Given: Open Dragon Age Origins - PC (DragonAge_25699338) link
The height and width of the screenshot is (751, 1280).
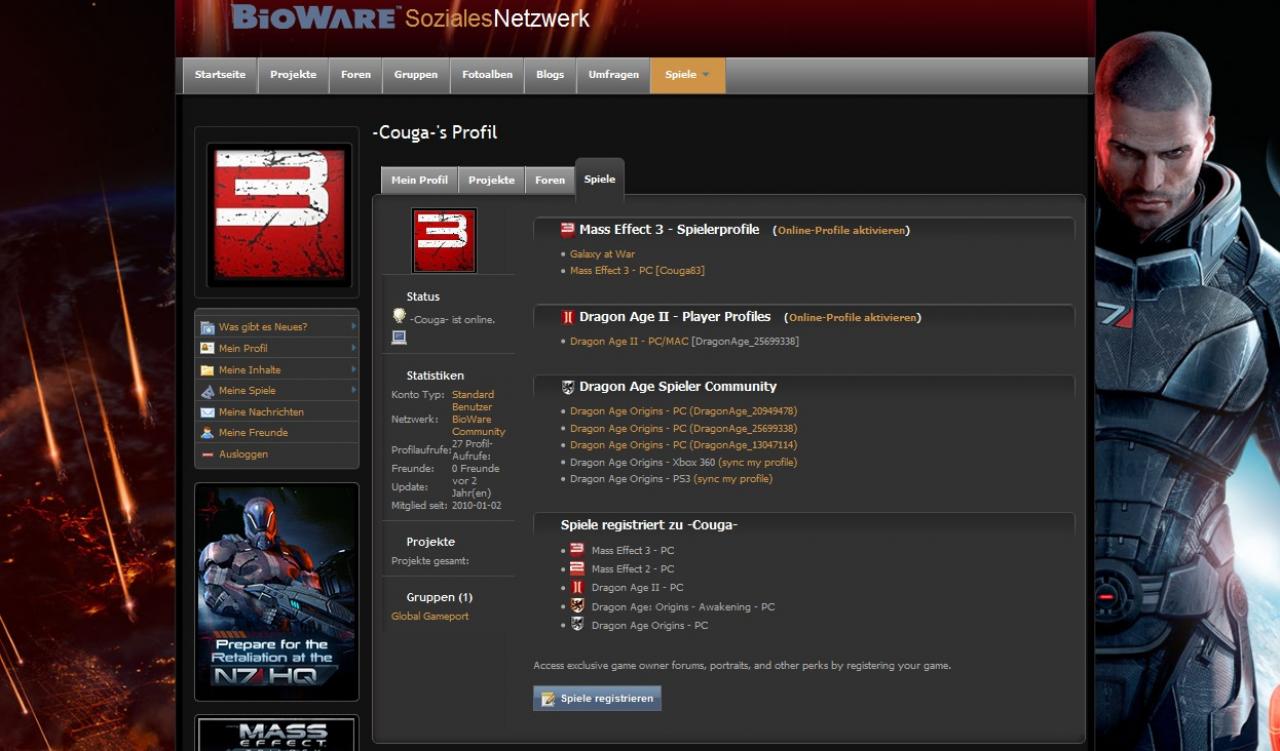Looking at the screenshot, I should 684,428.
